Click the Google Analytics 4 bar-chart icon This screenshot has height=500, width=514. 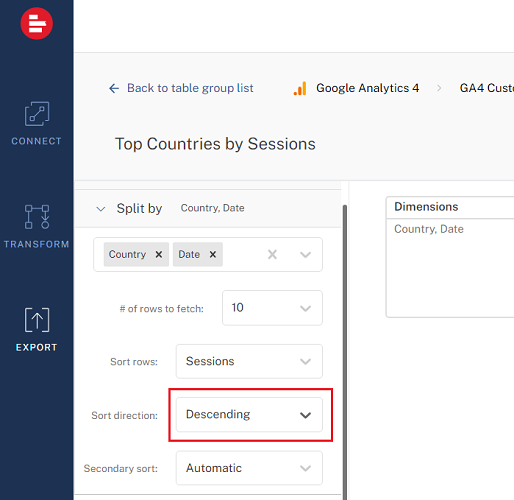coord(300,88)
